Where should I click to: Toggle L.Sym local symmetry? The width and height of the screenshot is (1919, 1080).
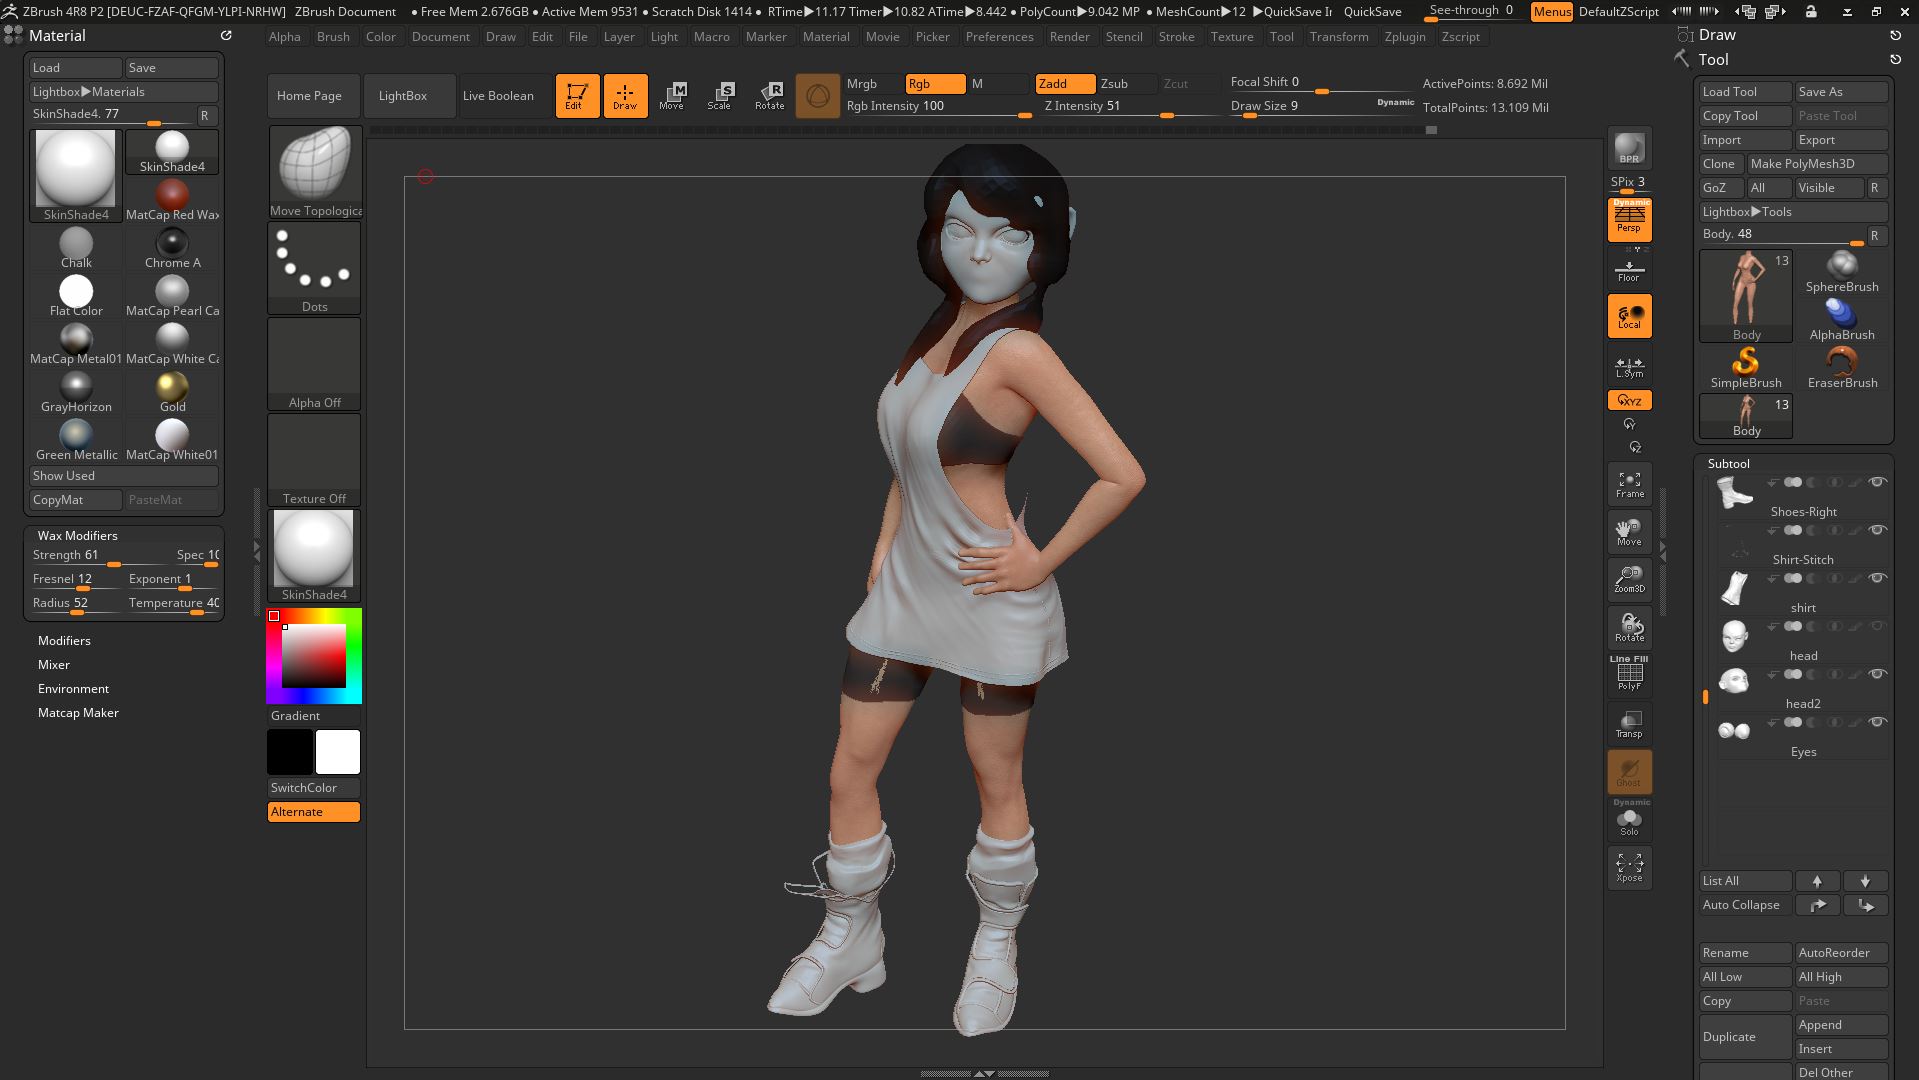(1629, 366)
